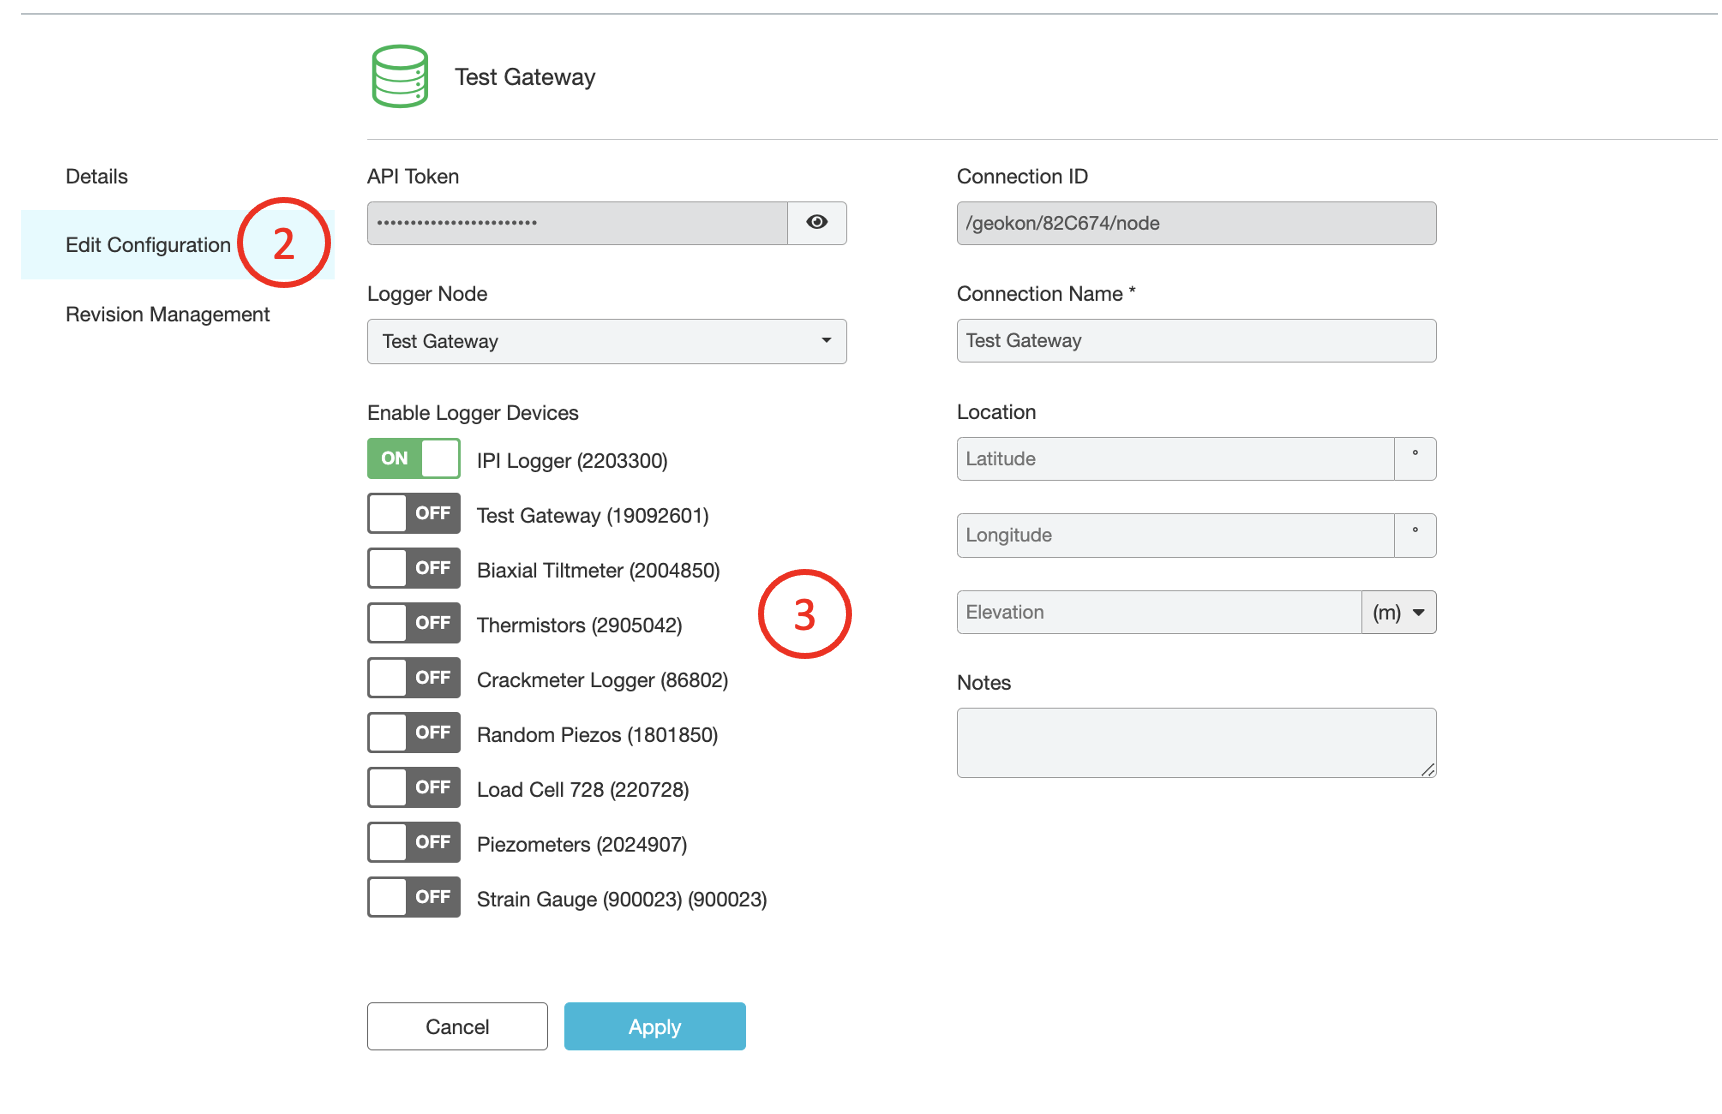Viewport: 1722px width, 1114px height.
Task: Click the Cancel button
Action: coord(457,1027)
